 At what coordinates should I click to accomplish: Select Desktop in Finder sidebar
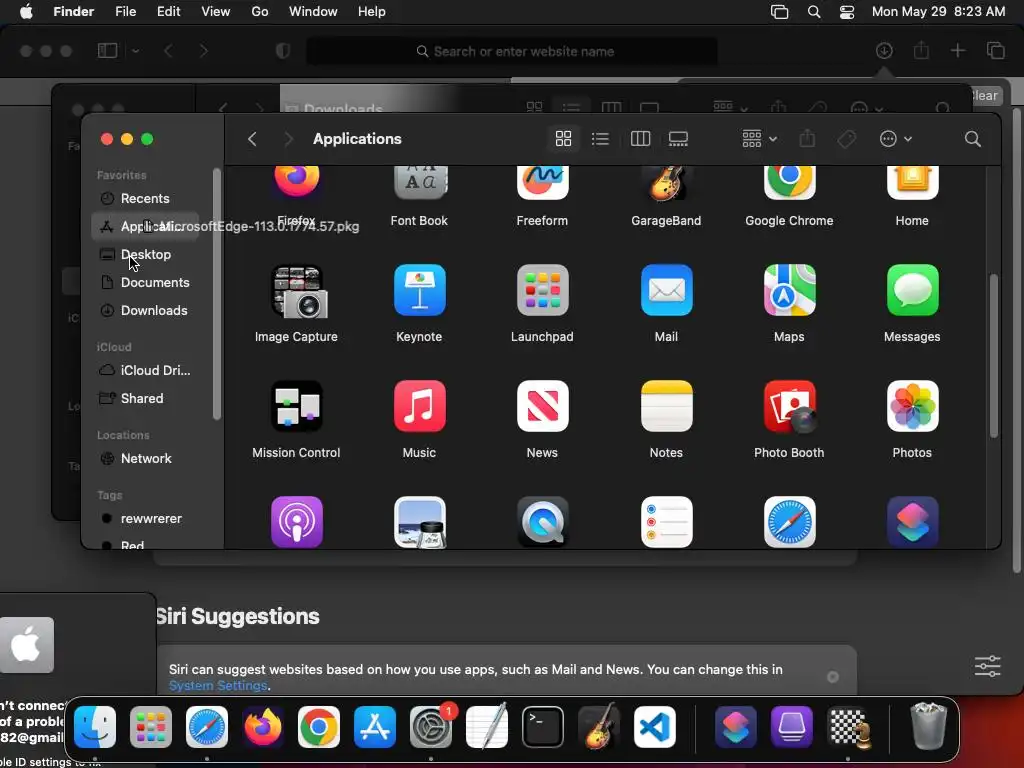(145, 255)
